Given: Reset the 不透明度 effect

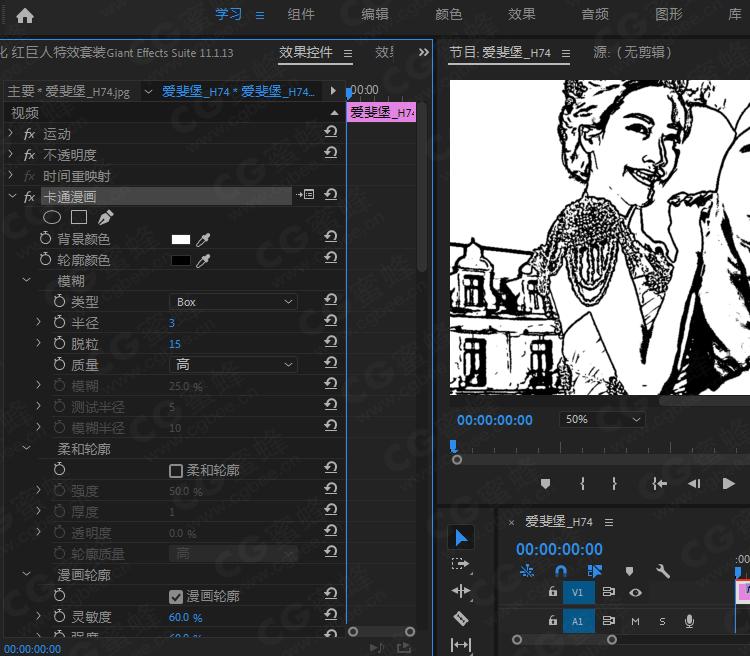Looking at the screenshot, I should click(x=331, y=153).
